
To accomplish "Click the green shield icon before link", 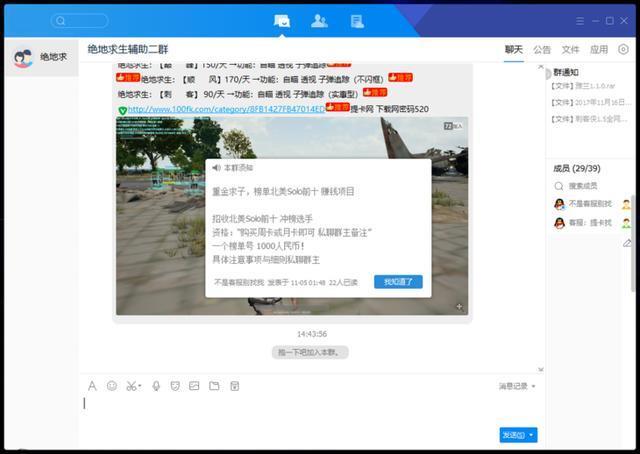I will [122, 110].
